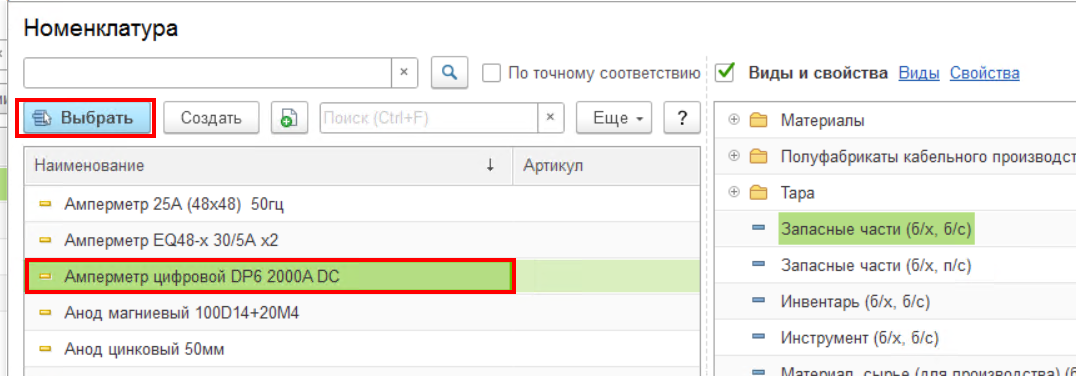Expand the Материалы tree node

(x=734, y=120)
